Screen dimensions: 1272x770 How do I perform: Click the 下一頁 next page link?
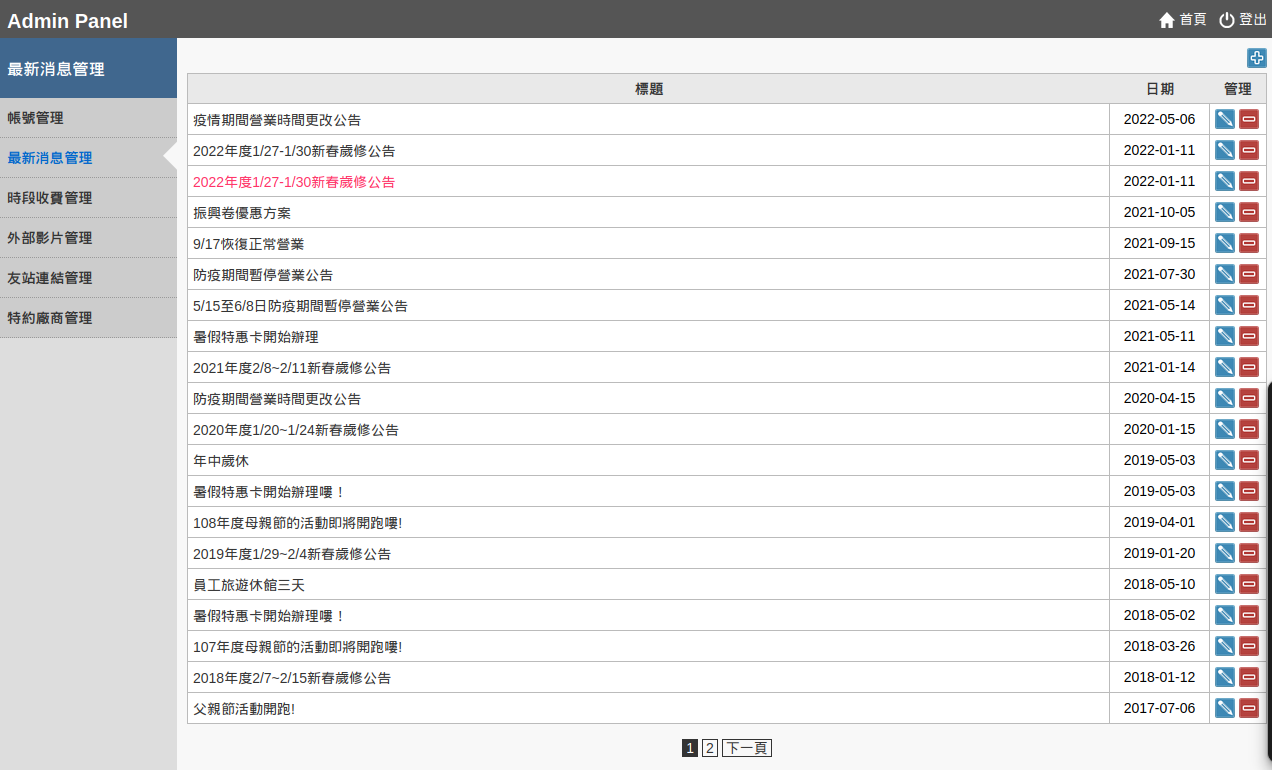pyautogui.click(x=747, y=748)
